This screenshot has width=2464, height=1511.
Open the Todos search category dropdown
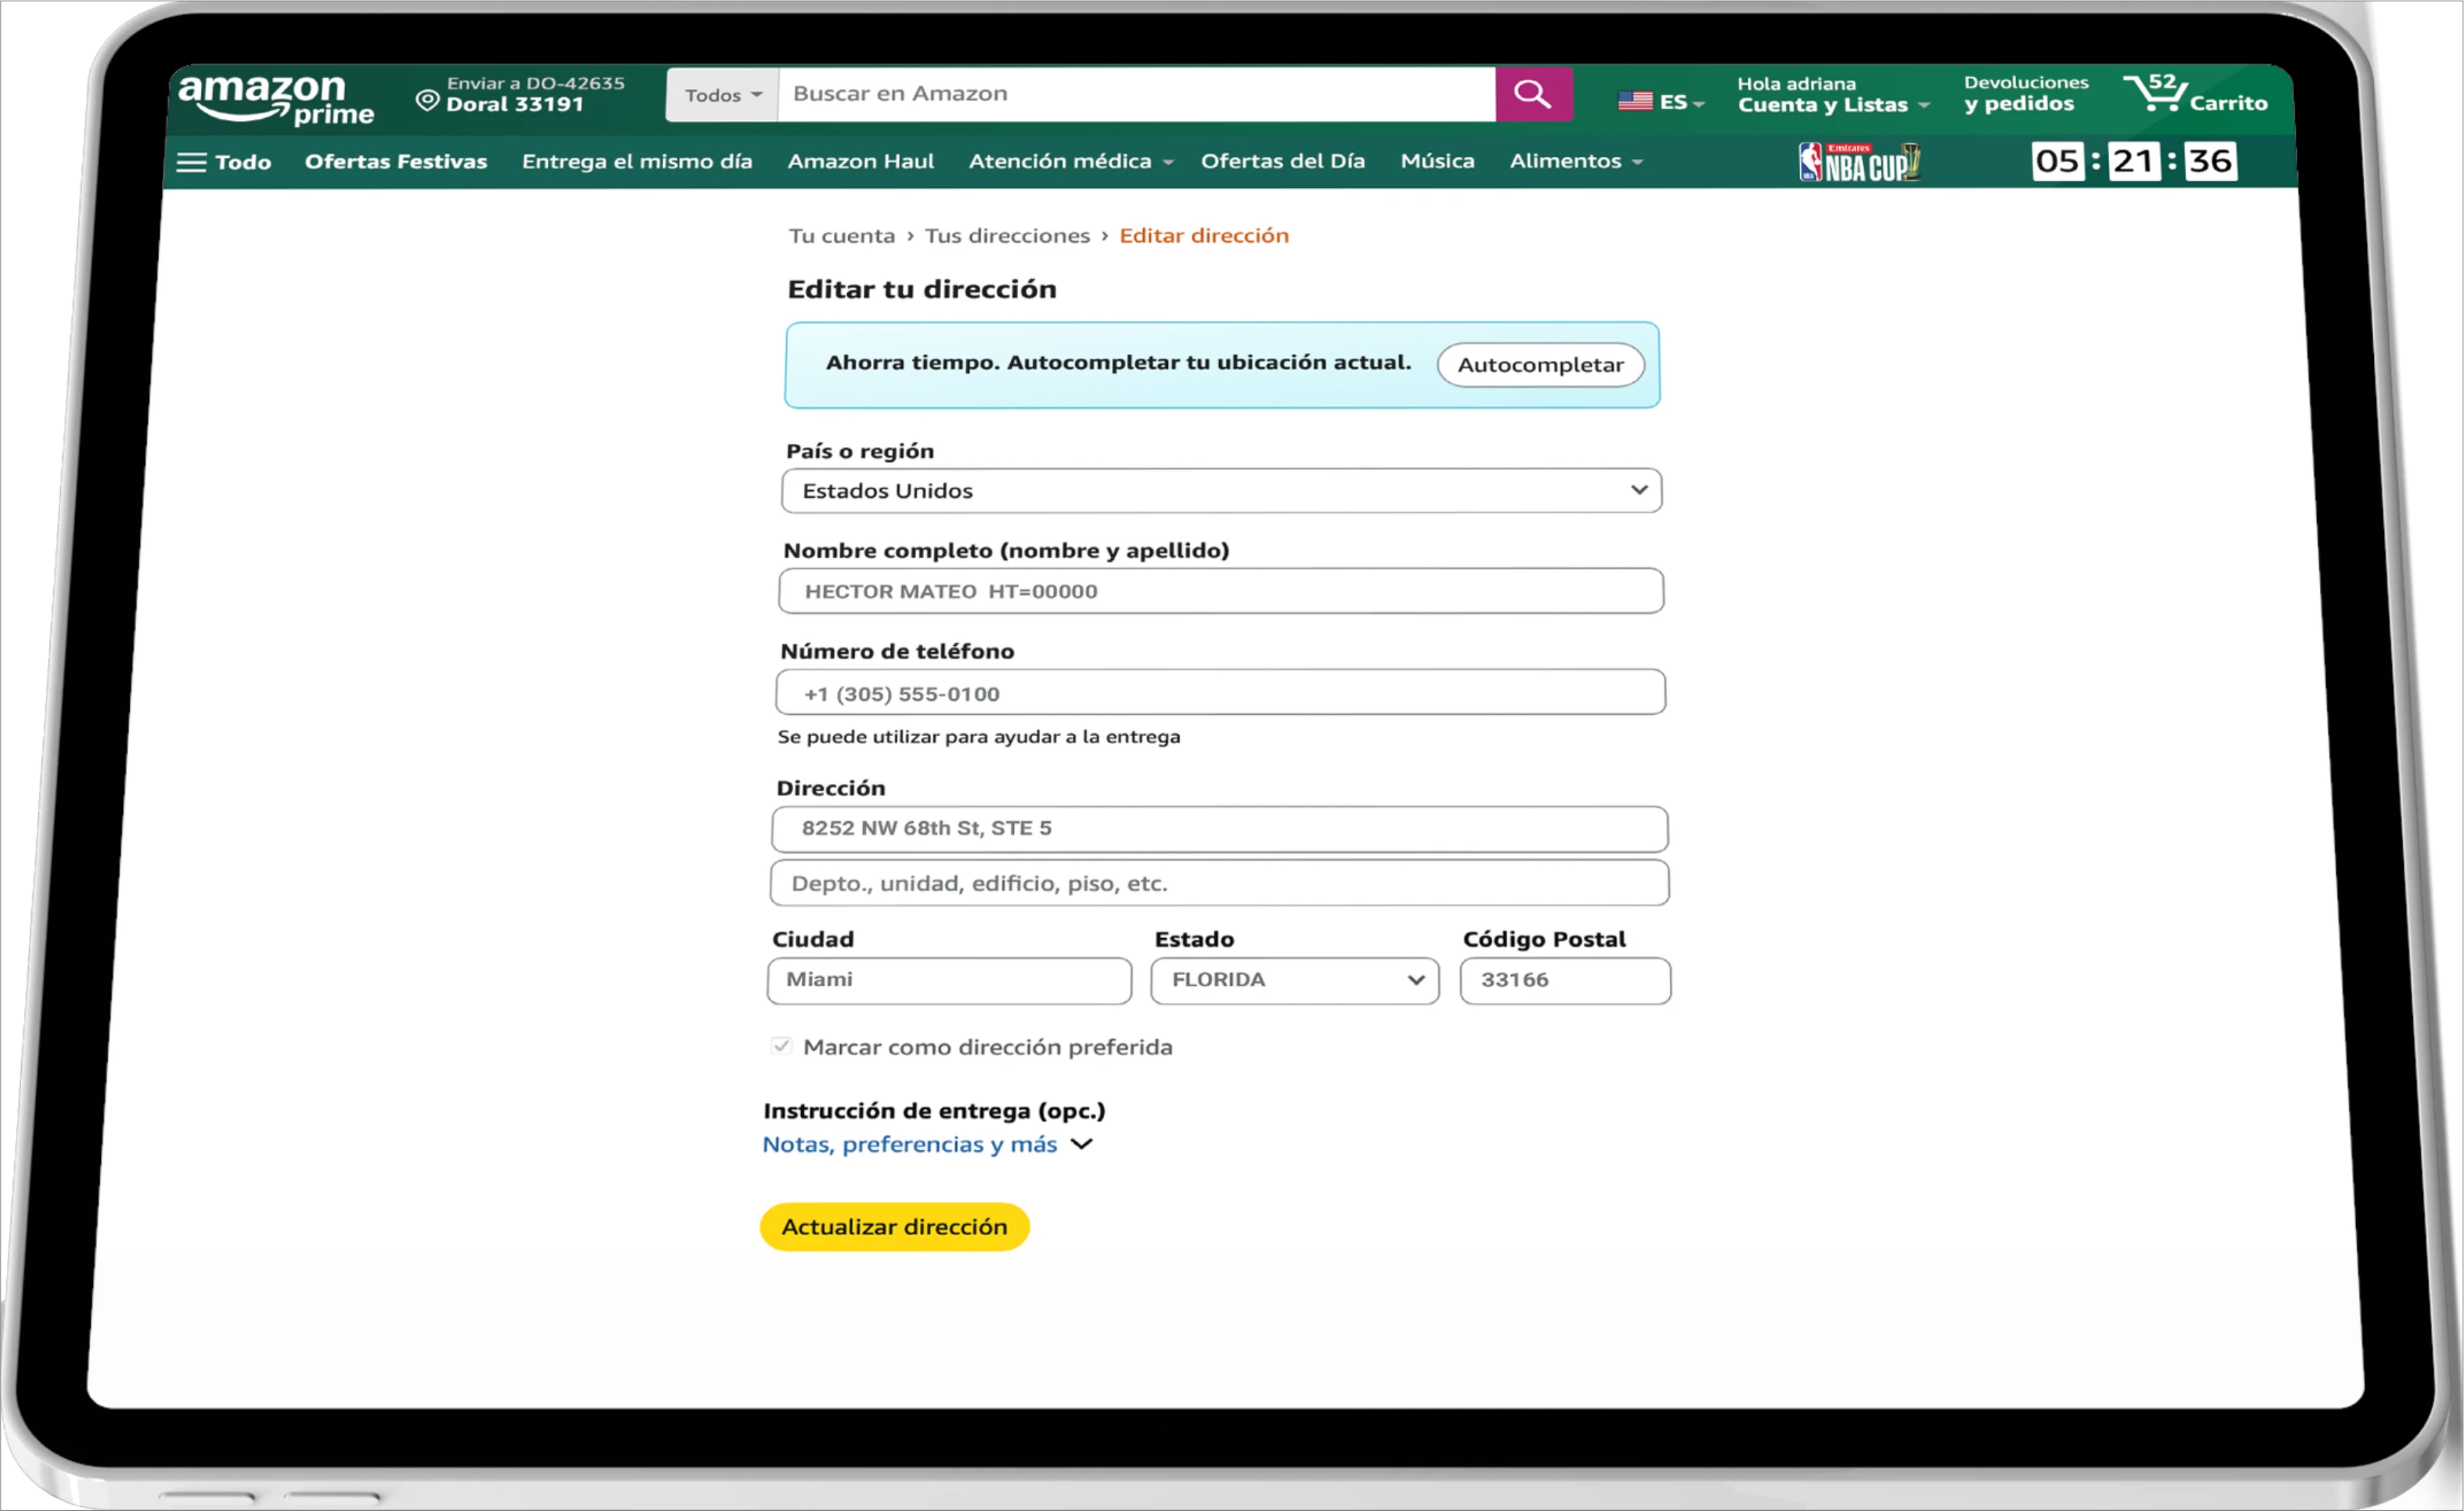(x=722, y=95)
